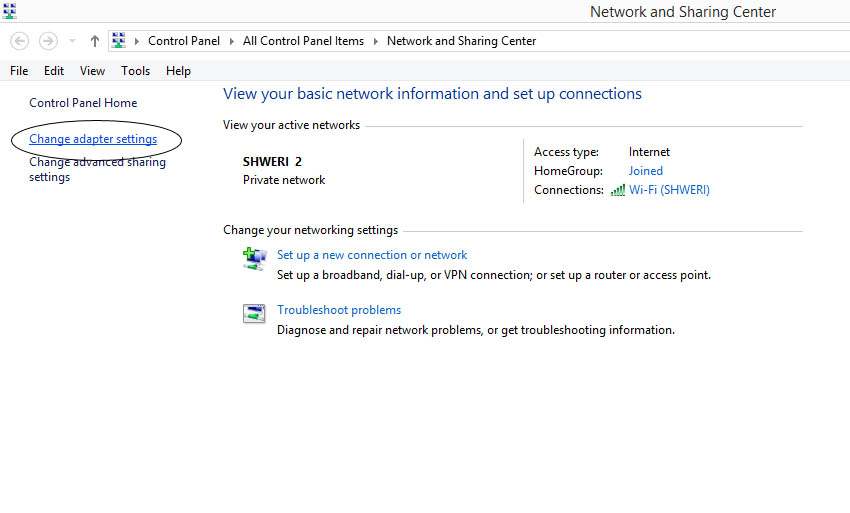Click the HomeGroup Joined link
850x513 pixels.
[x=646, y=171]
